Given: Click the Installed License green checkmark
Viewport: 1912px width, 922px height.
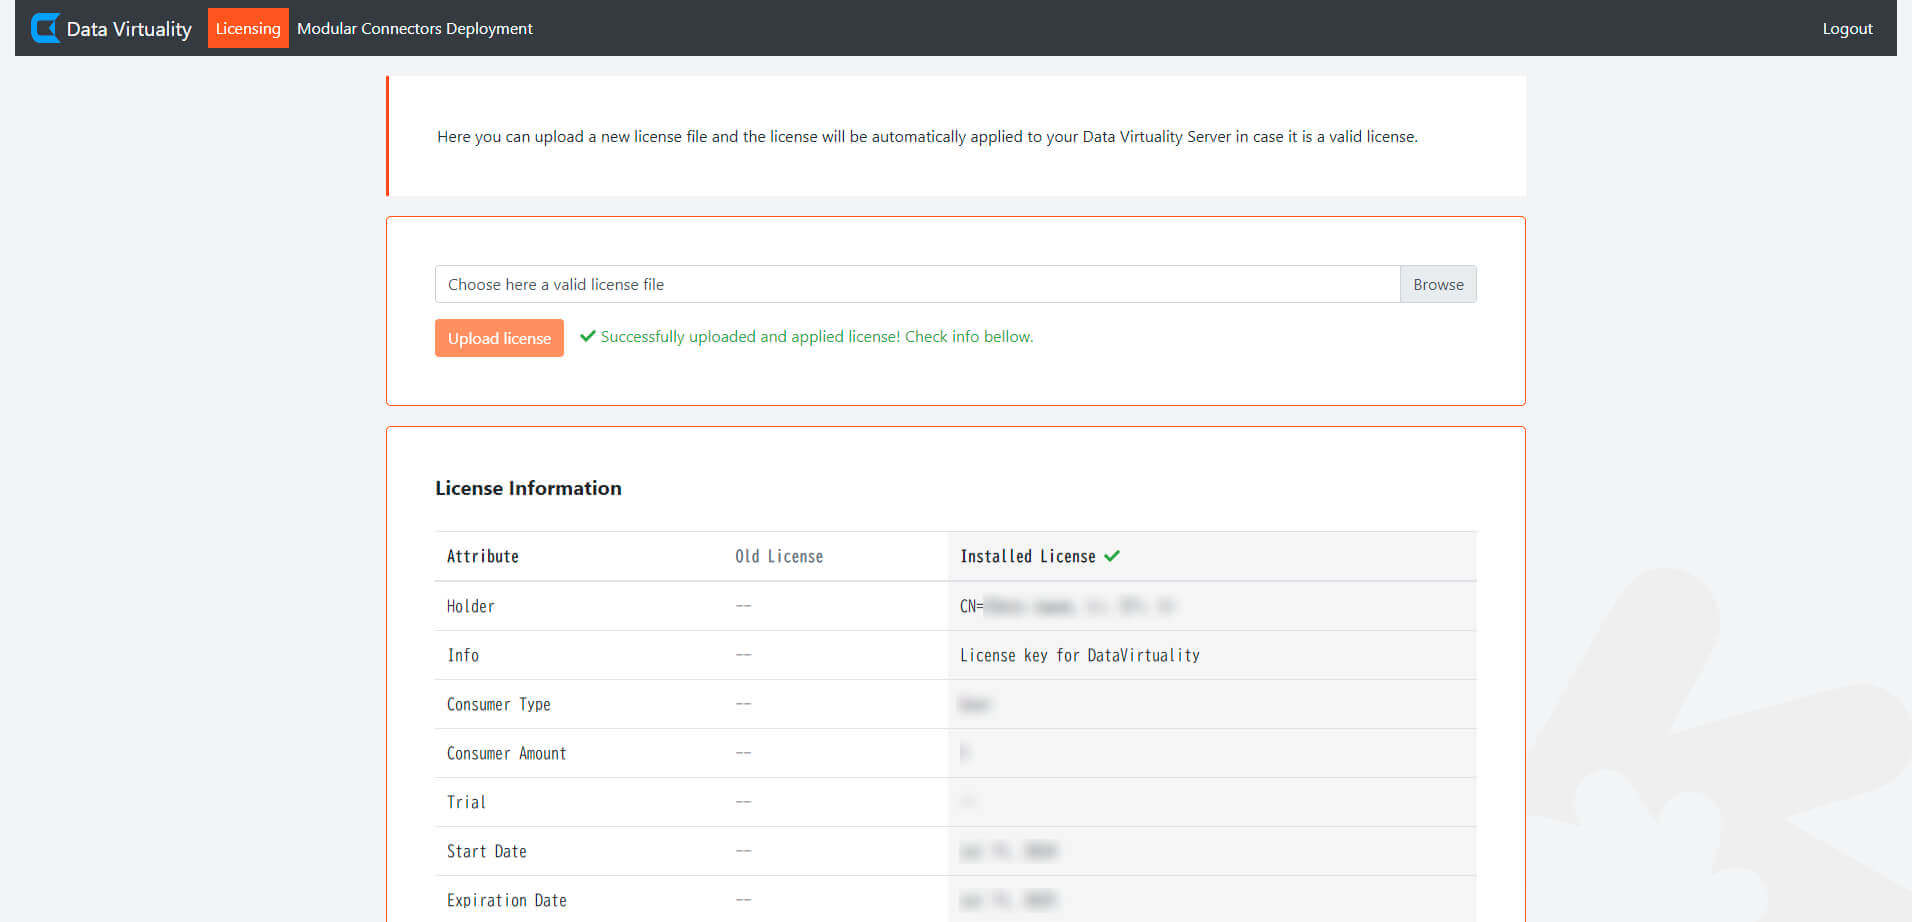Looking at the screenshot, I should (1112, 556).
